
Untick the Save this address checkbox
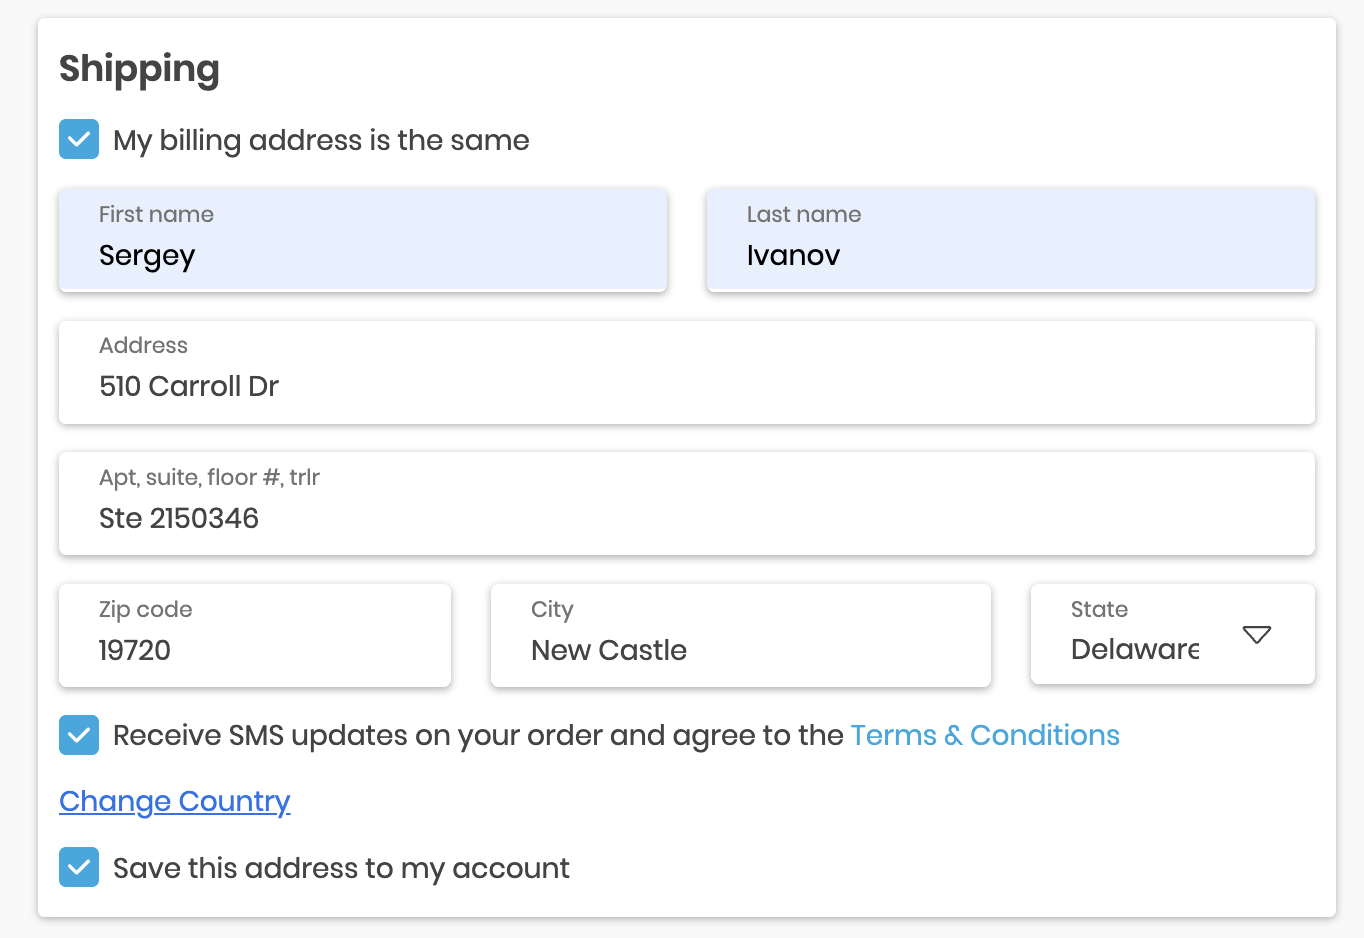pos(79,867)
